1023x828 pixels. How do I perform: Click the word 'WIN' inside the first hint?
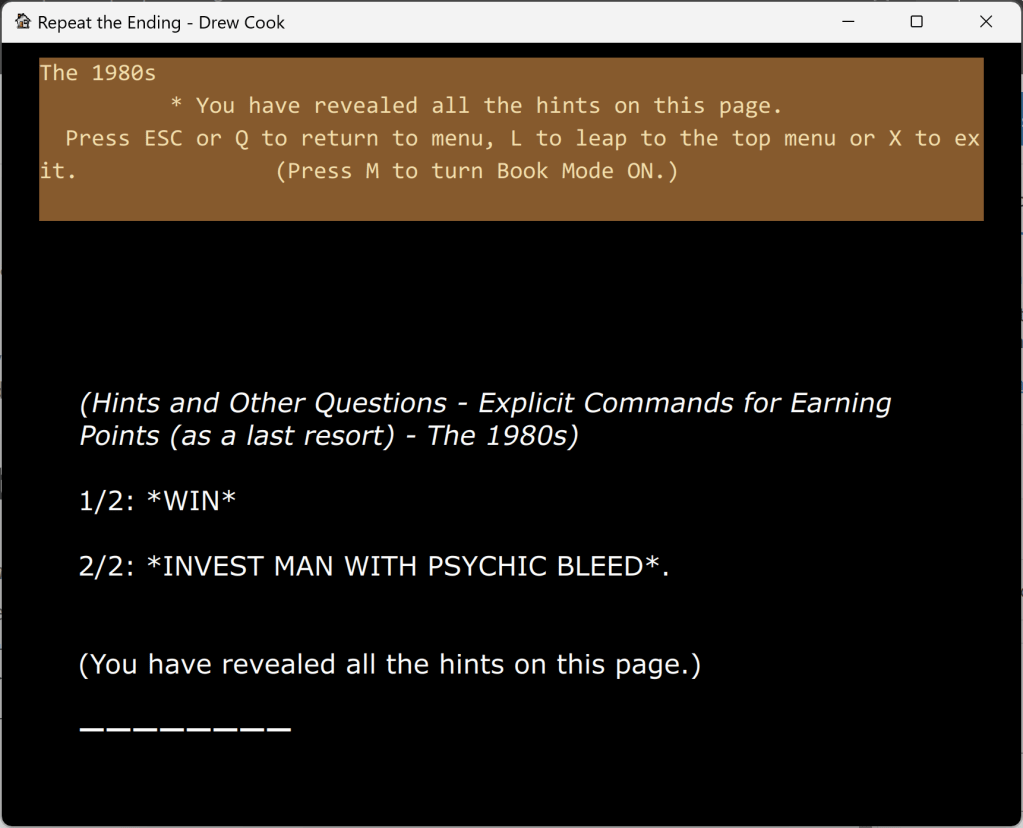[x=190, y=500]
